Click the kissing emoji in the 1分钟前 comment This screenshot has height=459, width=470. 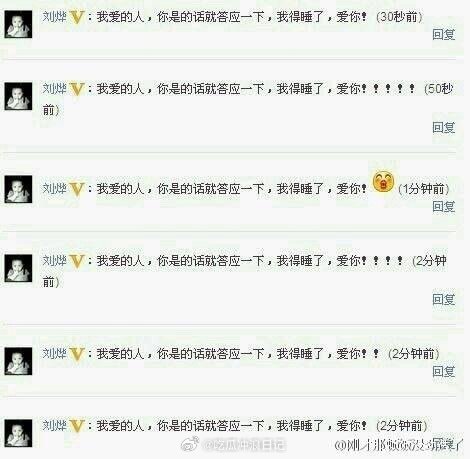click(x=383, y=182)
